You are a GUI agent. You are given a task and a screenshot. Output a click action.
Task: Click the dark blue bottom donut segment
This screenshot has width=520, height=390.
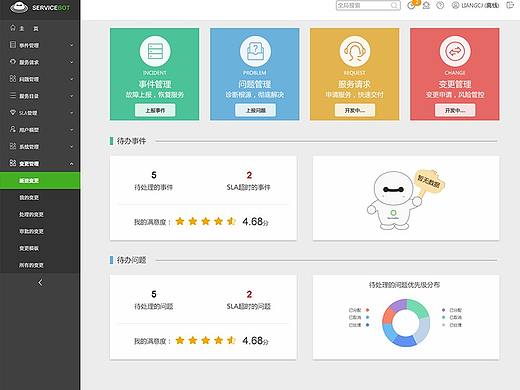(405, 341)
